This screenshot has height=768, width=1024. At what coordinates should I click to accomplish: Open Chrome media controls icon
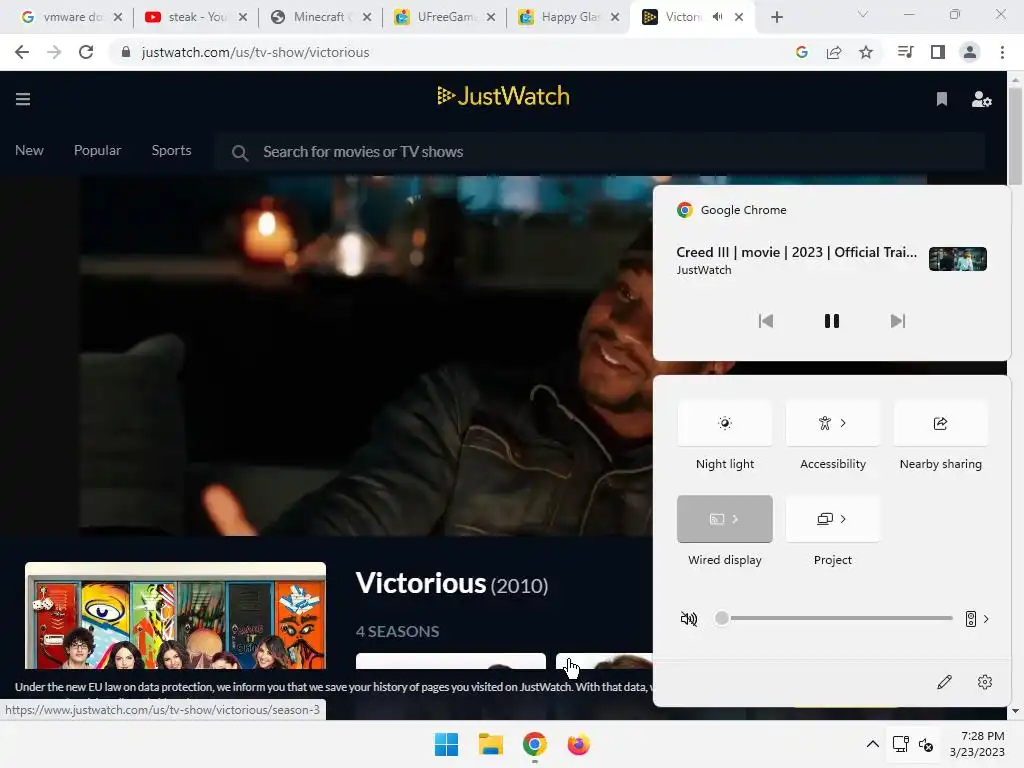(x=906, y=52)
